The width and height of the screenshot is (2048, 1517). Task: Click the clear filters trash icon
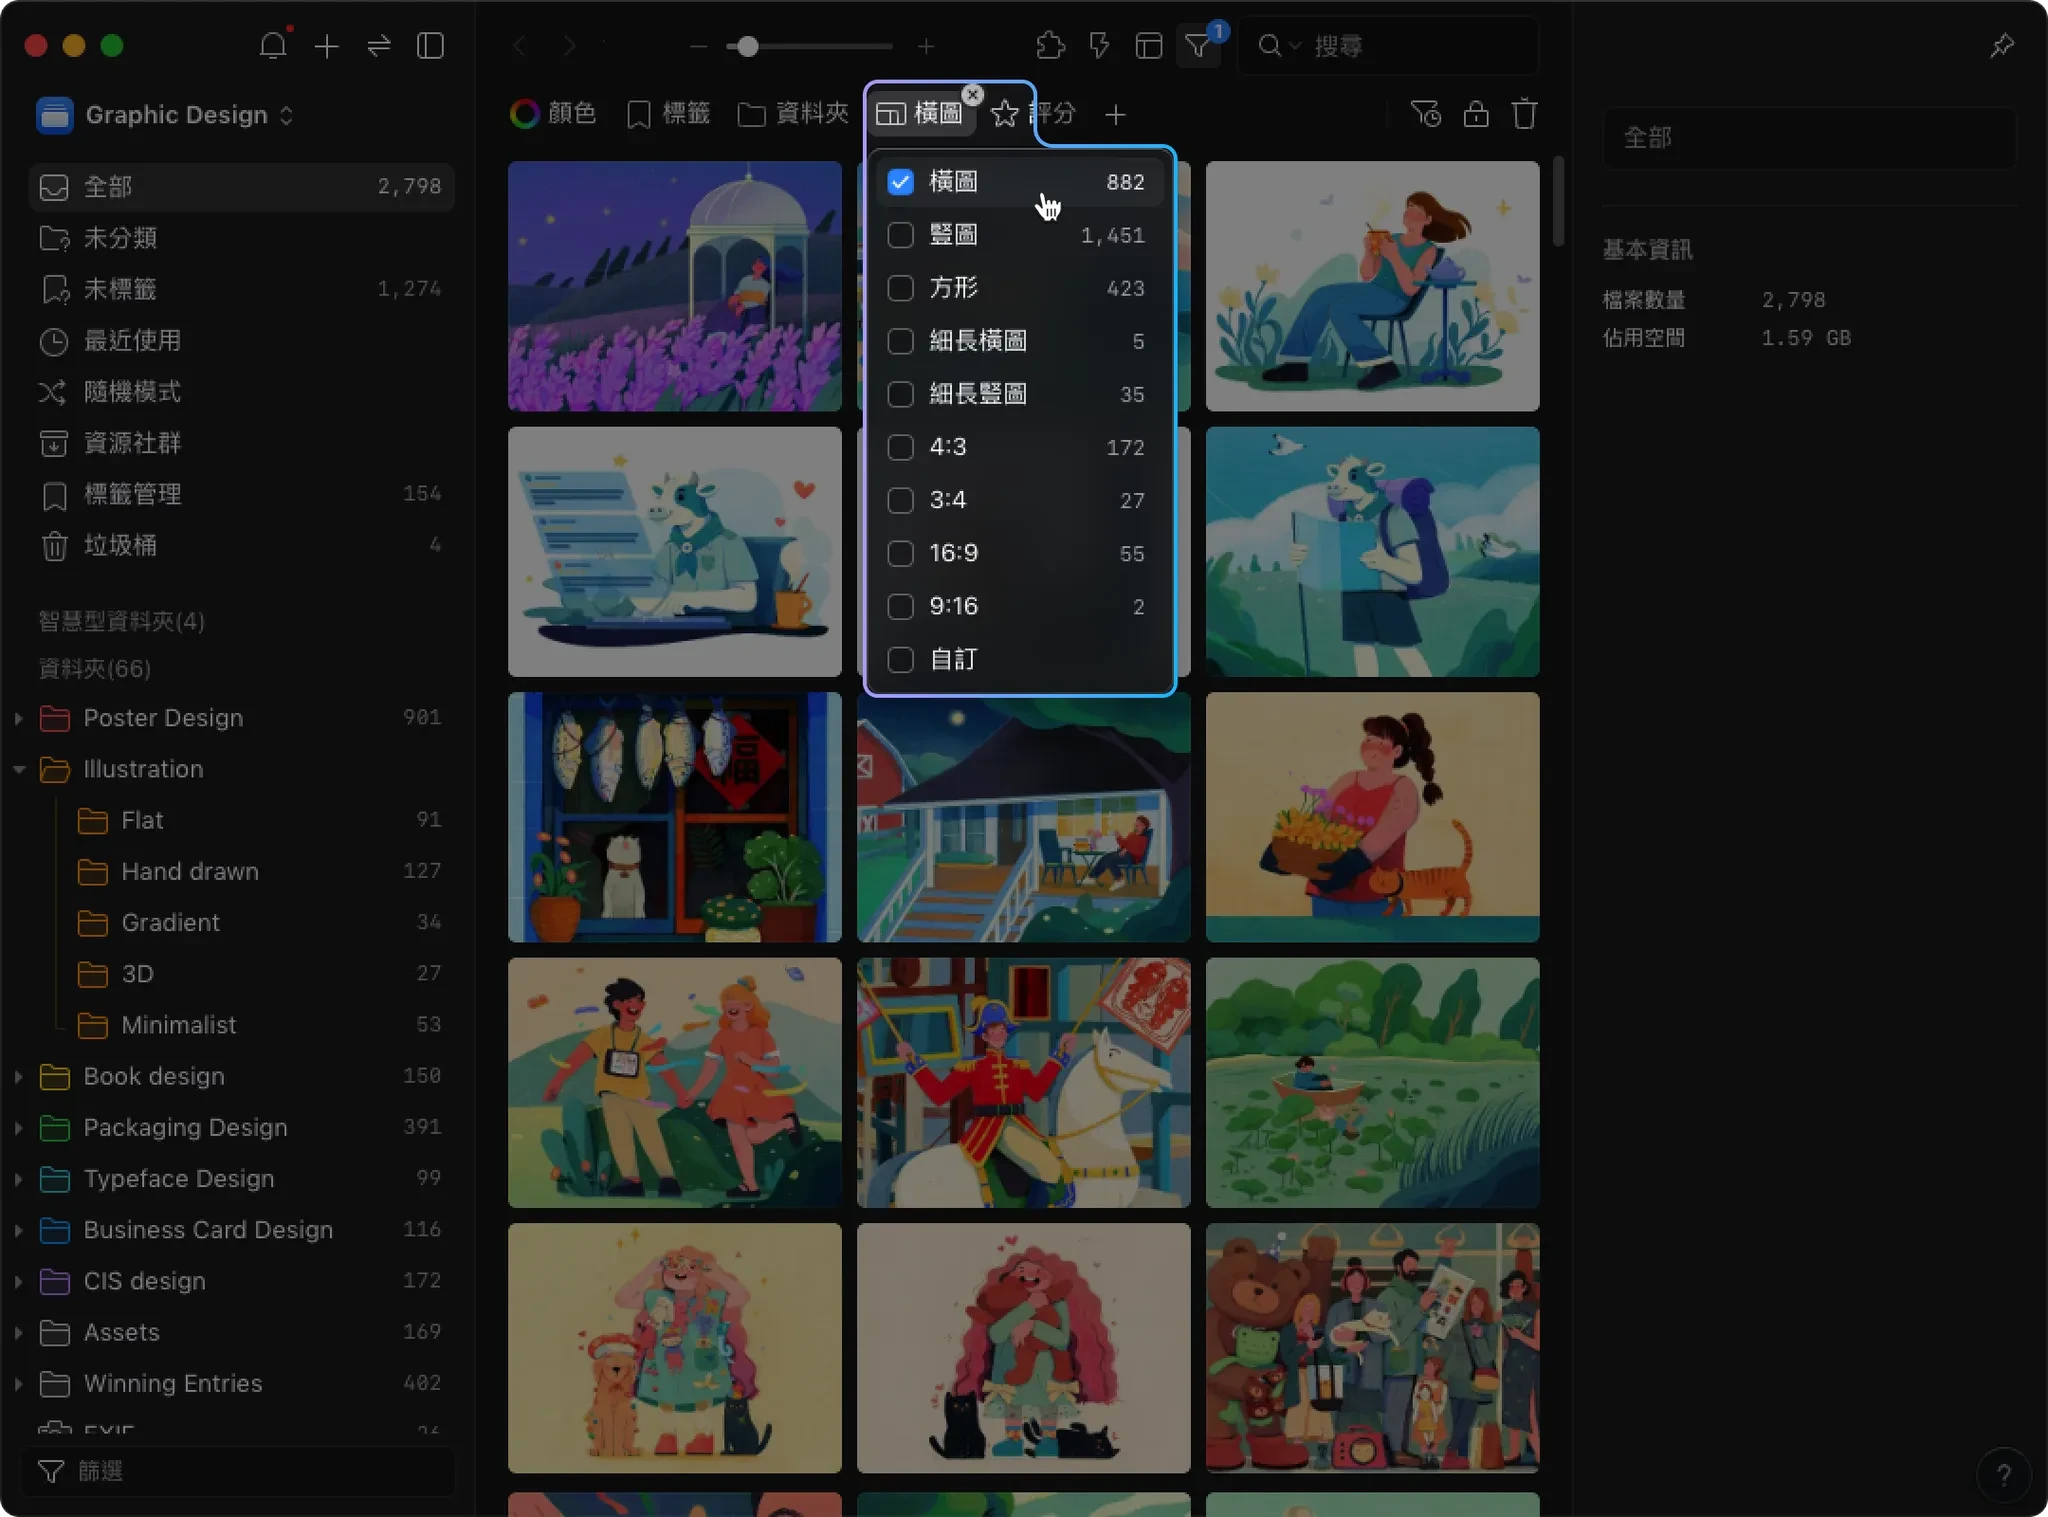1524,114
